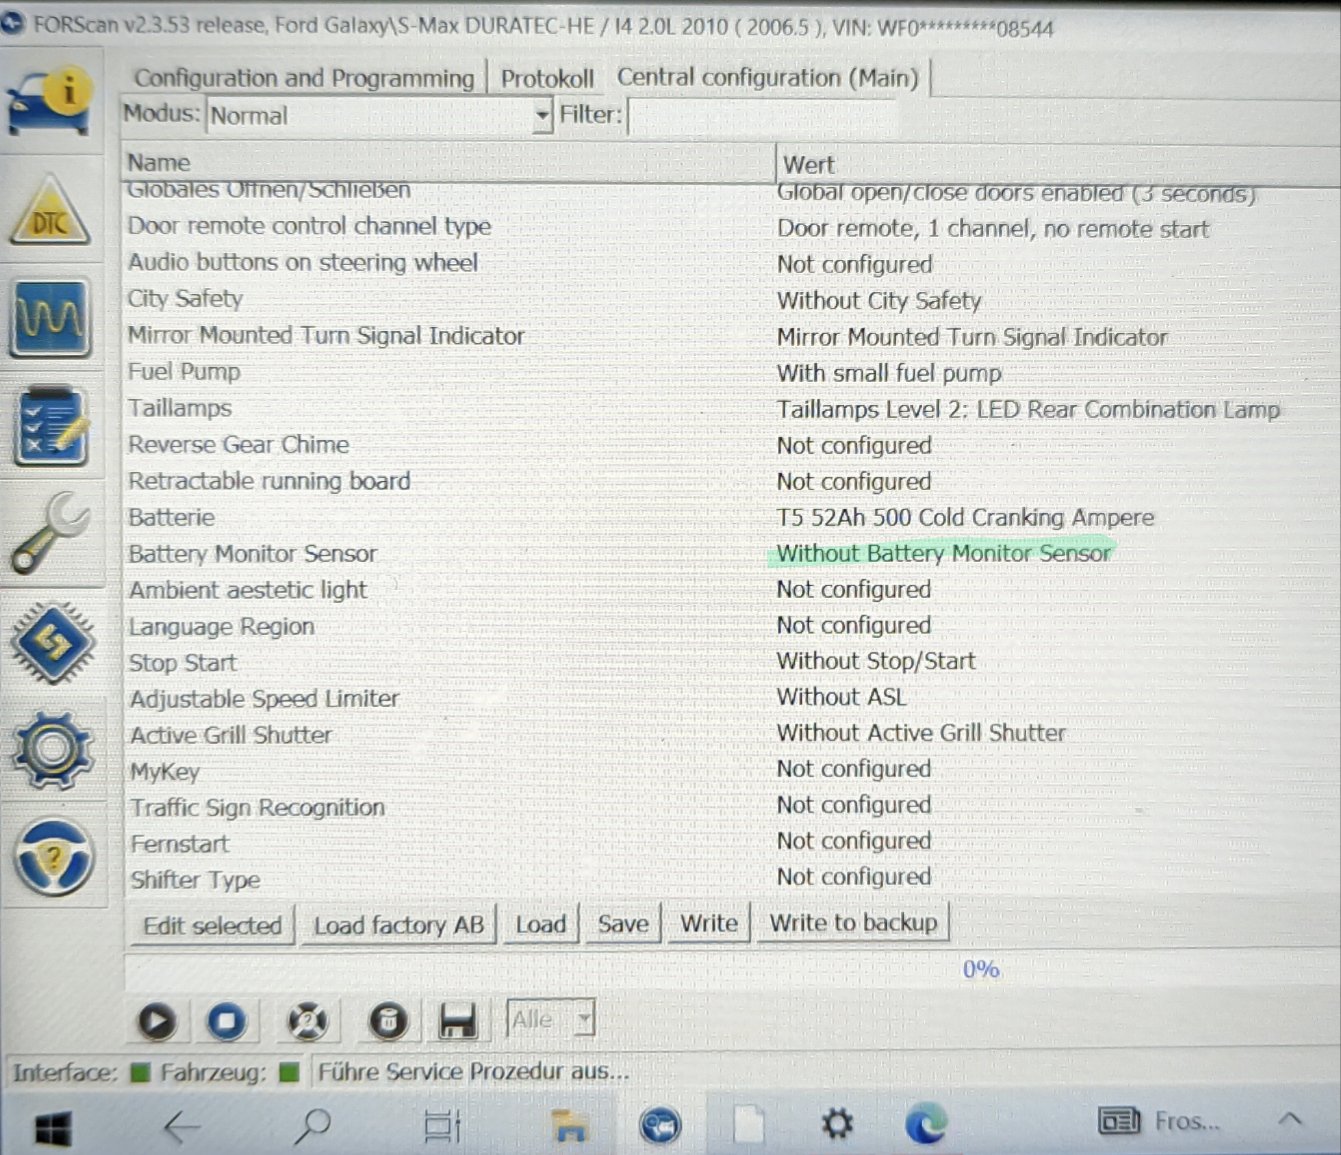Click the Edit selected button
1341x1155 pixels.
point(212,925)
